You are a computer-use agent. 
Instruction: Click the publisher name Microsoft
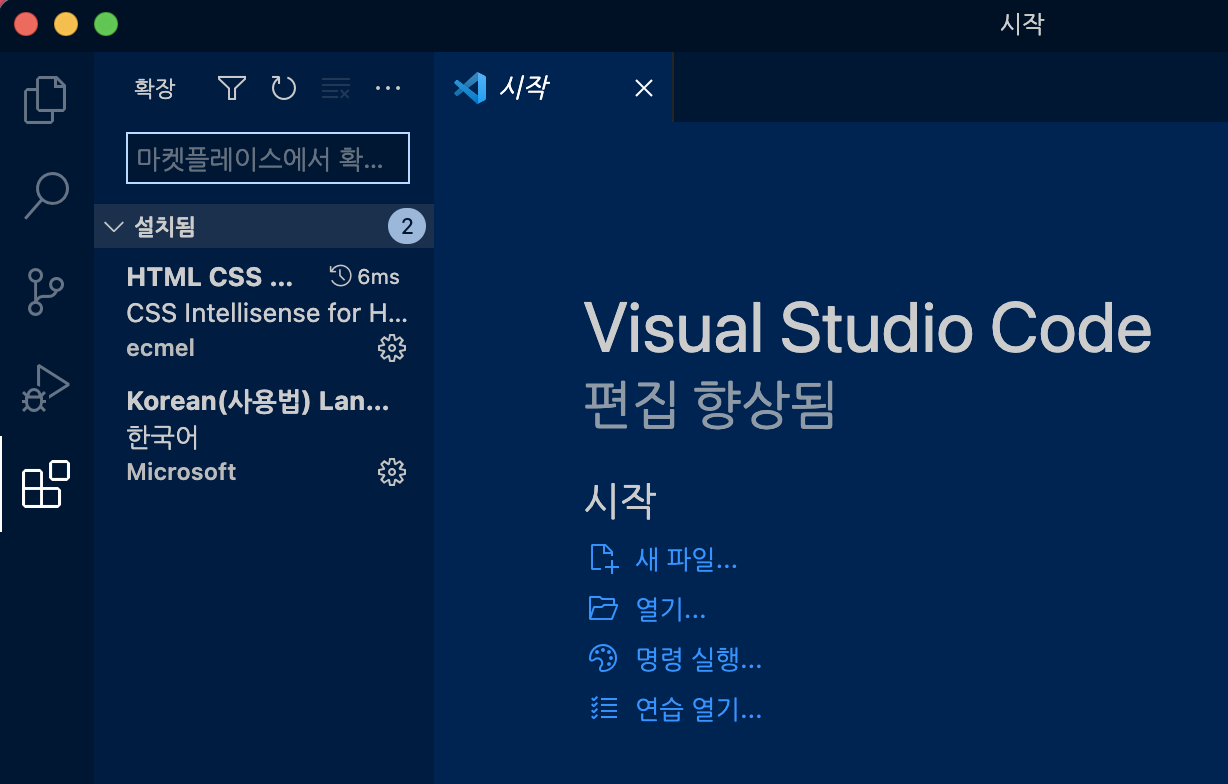tap(181, 472)
